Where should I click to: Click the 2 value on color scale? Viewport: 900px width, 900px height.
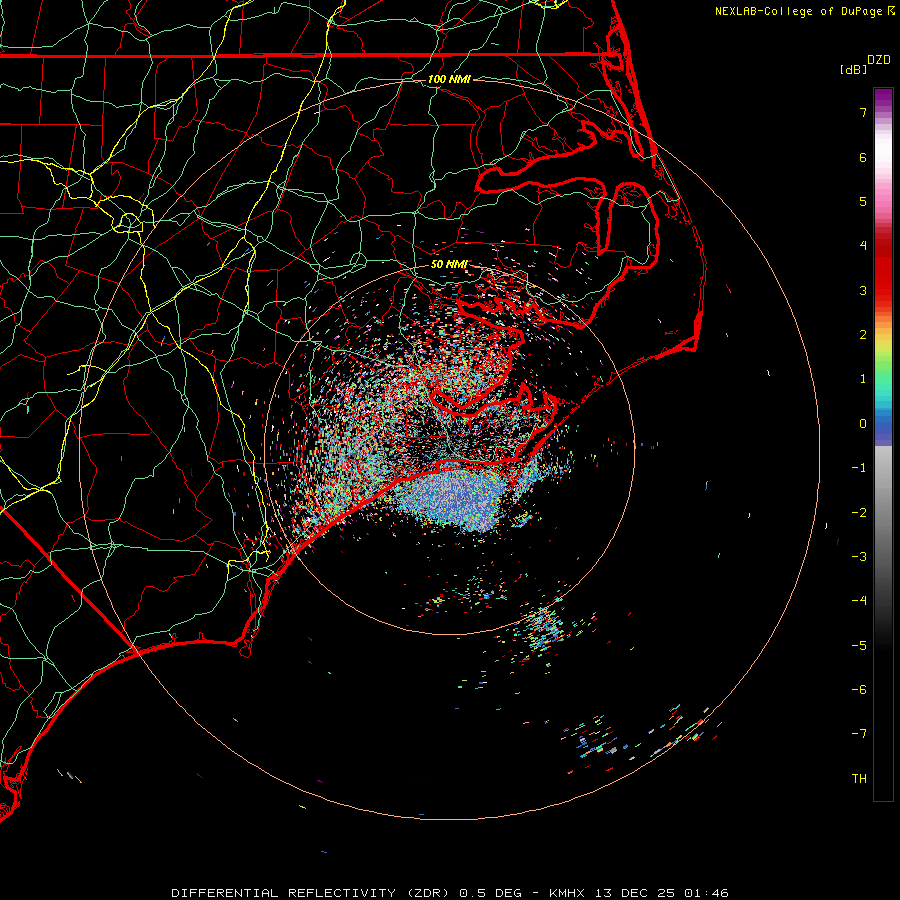pyautogui.click(x=863, y=335)
